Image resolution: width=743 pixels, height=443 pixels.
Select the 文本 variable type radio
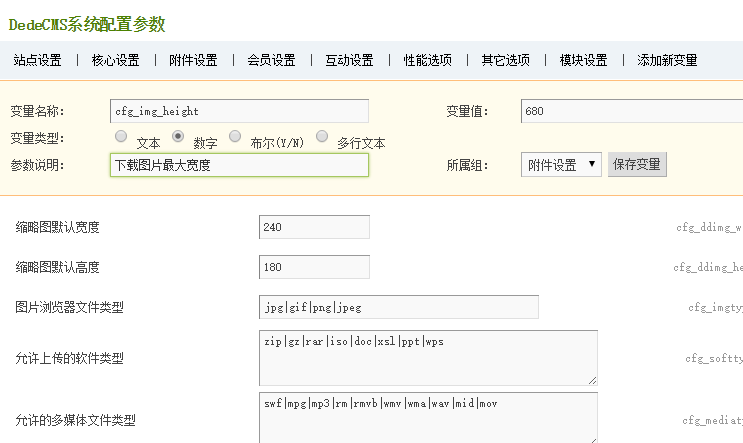[x=121, y=136]
